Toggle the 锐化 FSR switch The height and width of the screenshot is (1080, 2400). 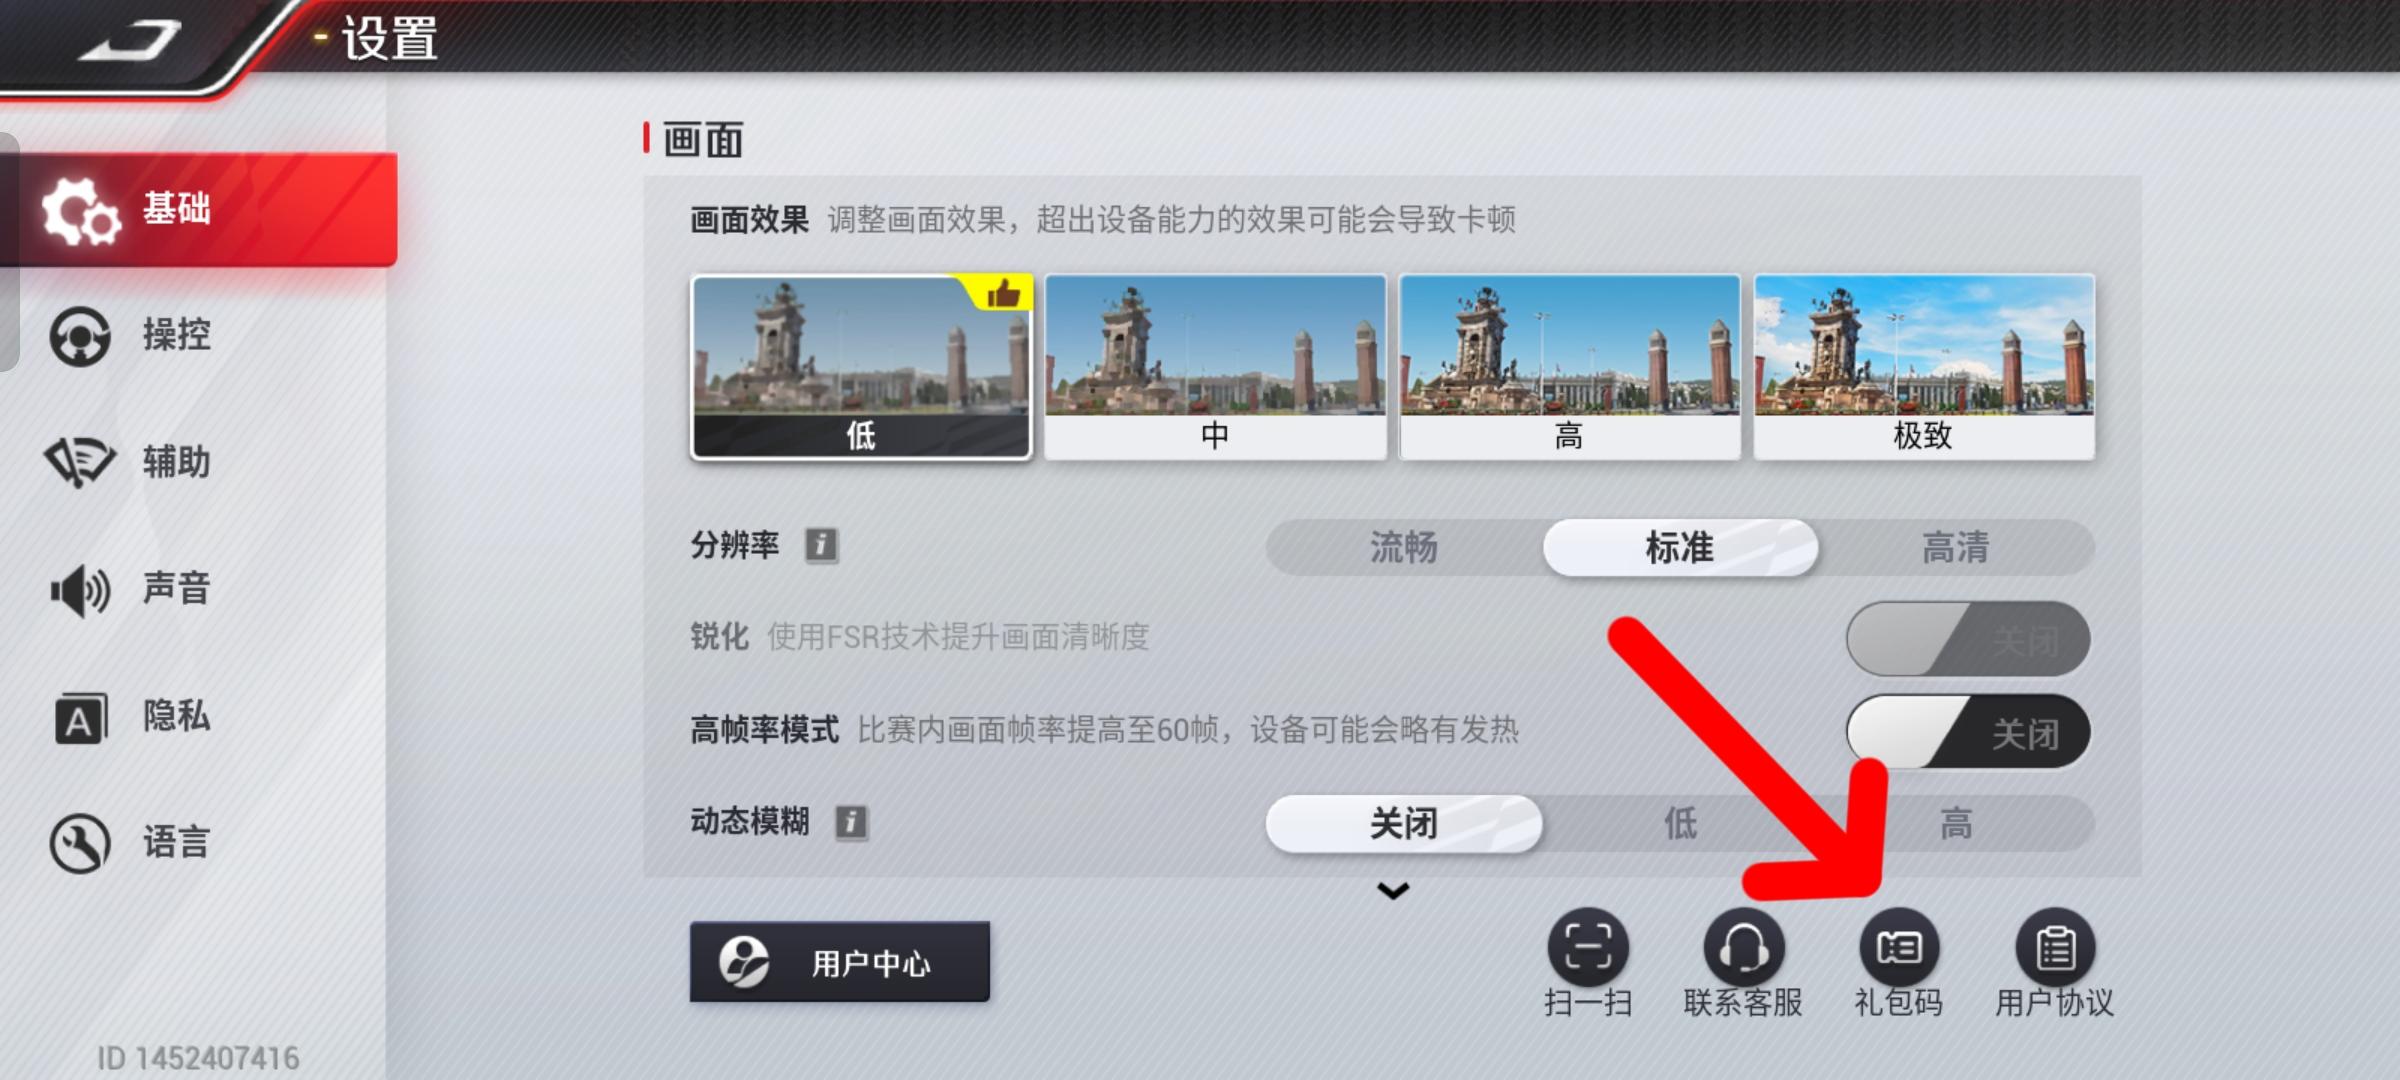[1967, 638]
